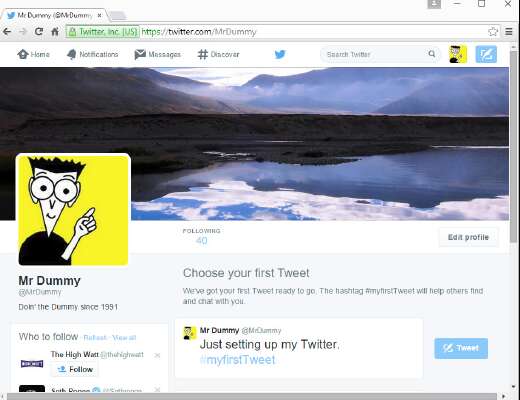Open a new browser tab
520x400 pixels.
pyautogui.click(x=117, y=15)
